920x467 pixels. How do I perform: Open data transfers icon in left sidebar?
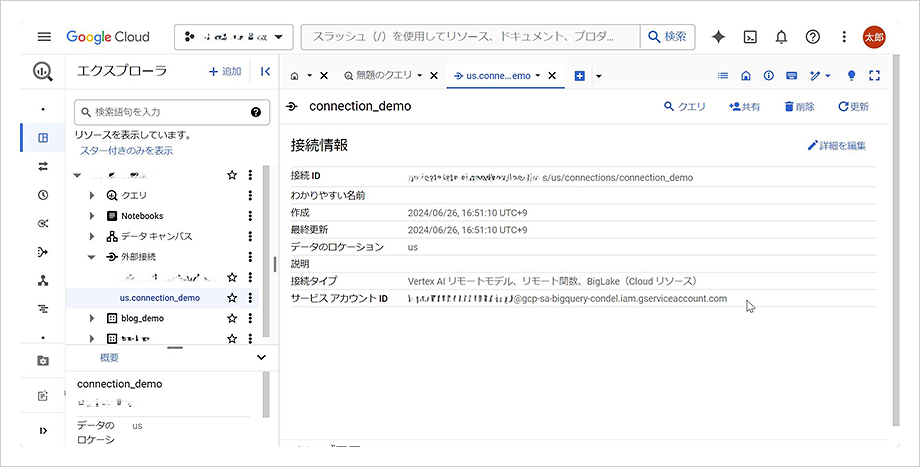(43, 167)
